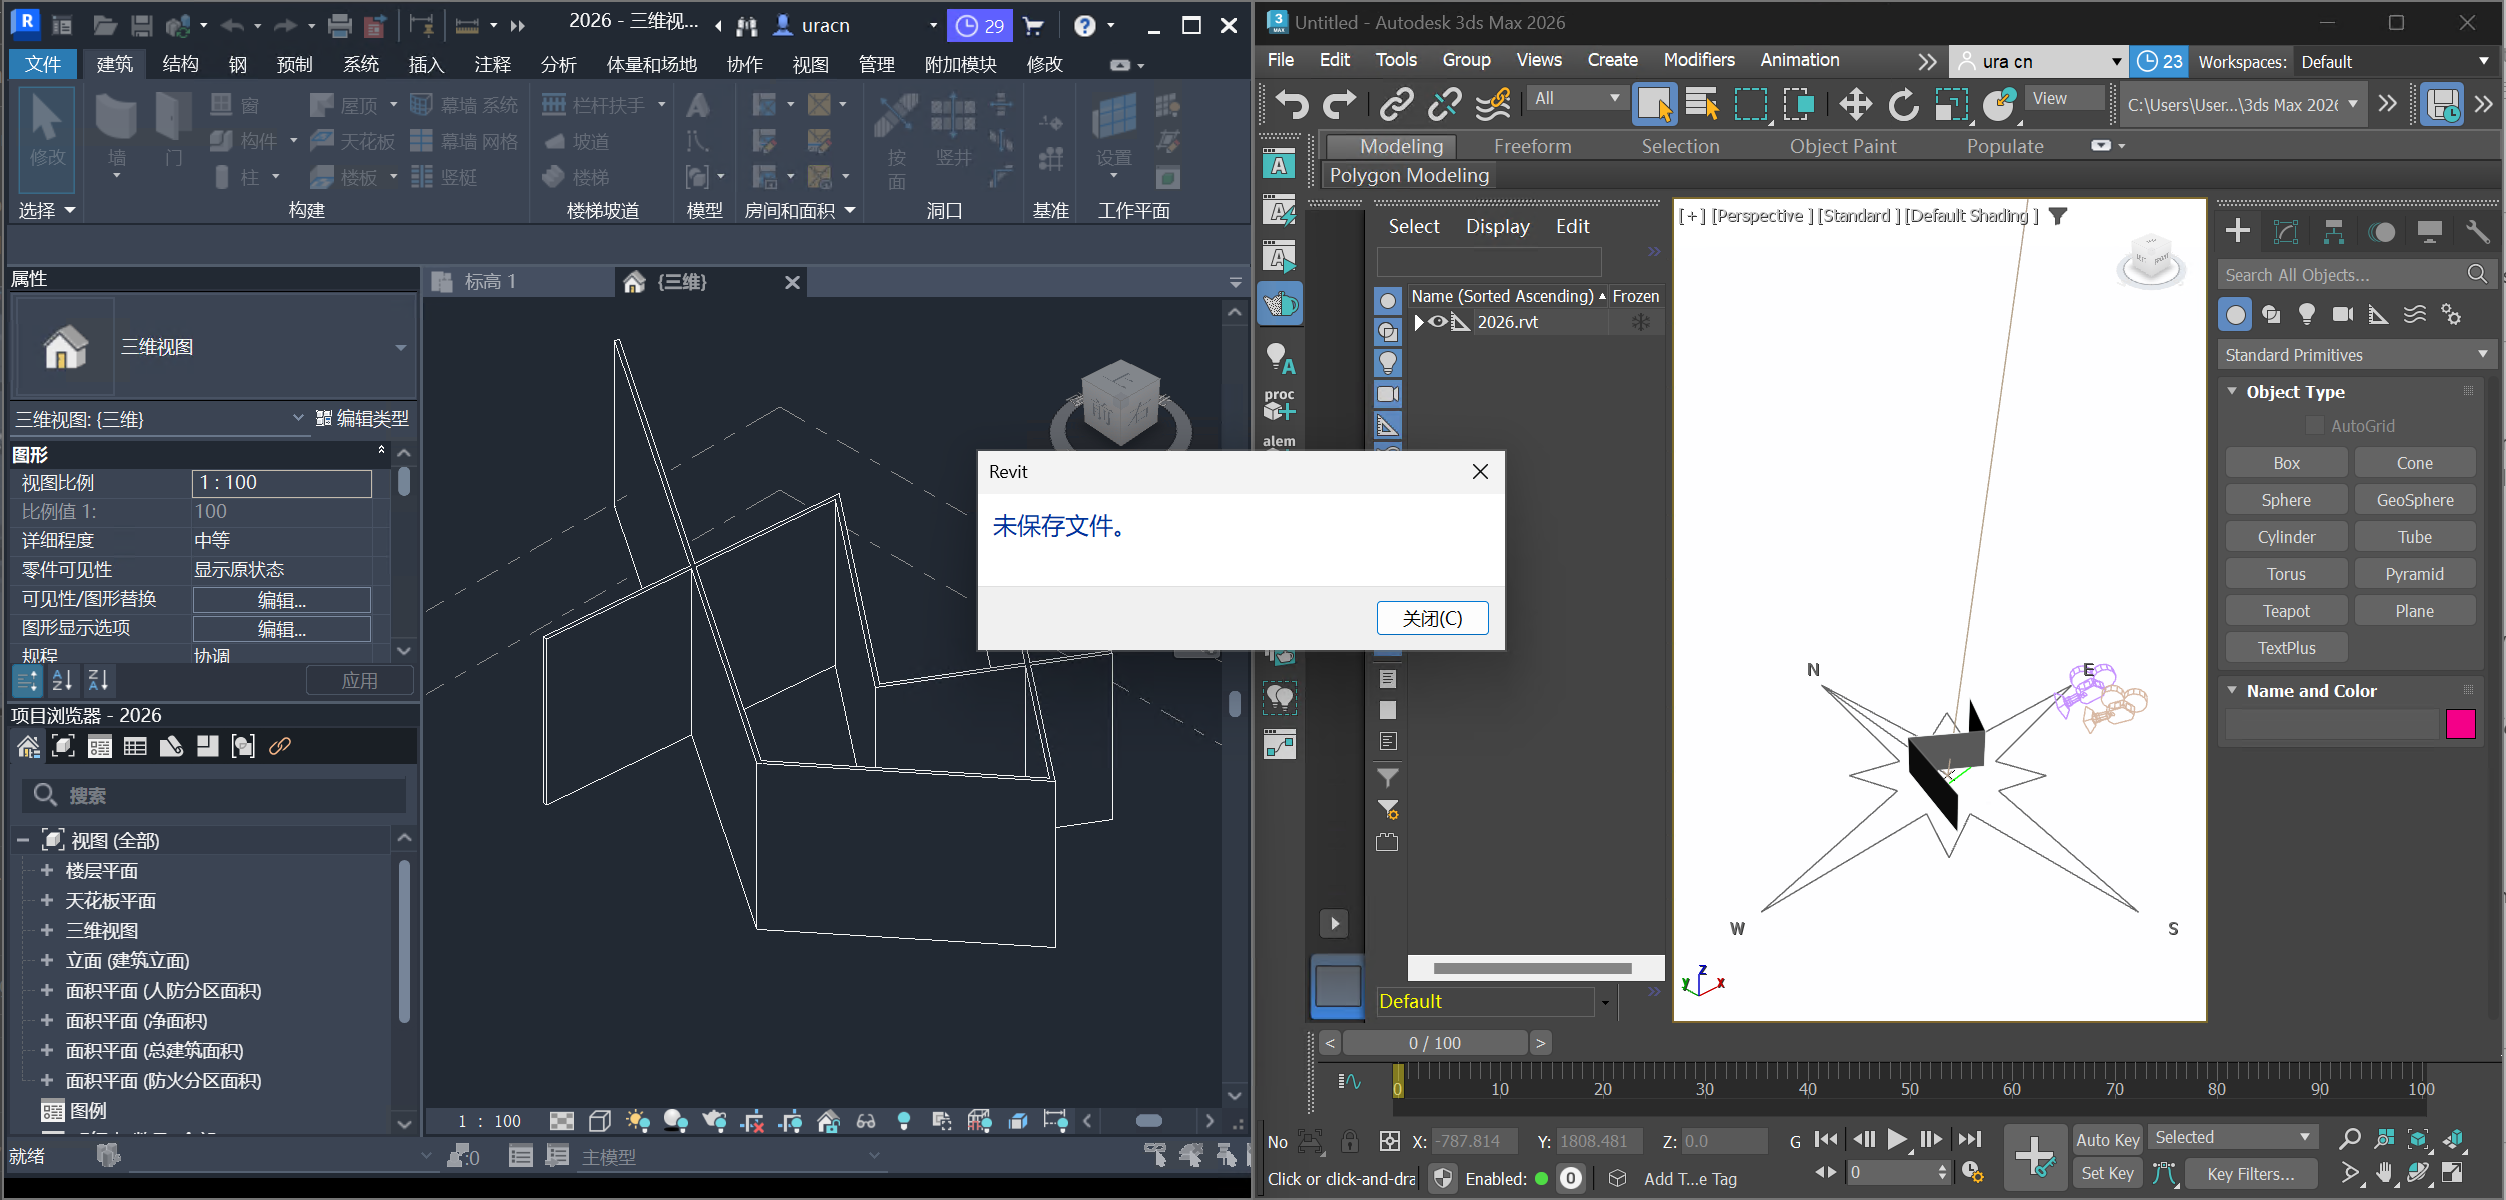Click the Redo arrow in 3ds Max toolbar
This screenshot has width=2506, height=1200.
coord(1340,104)
